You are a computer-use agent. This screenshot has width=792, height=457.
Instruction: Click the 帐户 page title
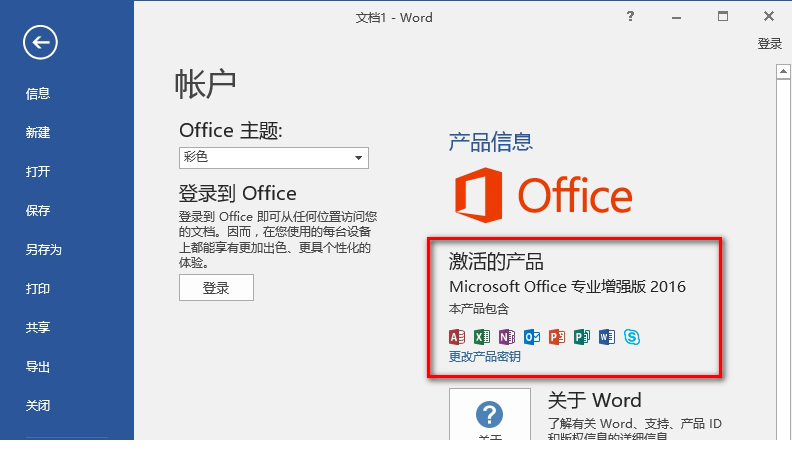coord(206,84)
